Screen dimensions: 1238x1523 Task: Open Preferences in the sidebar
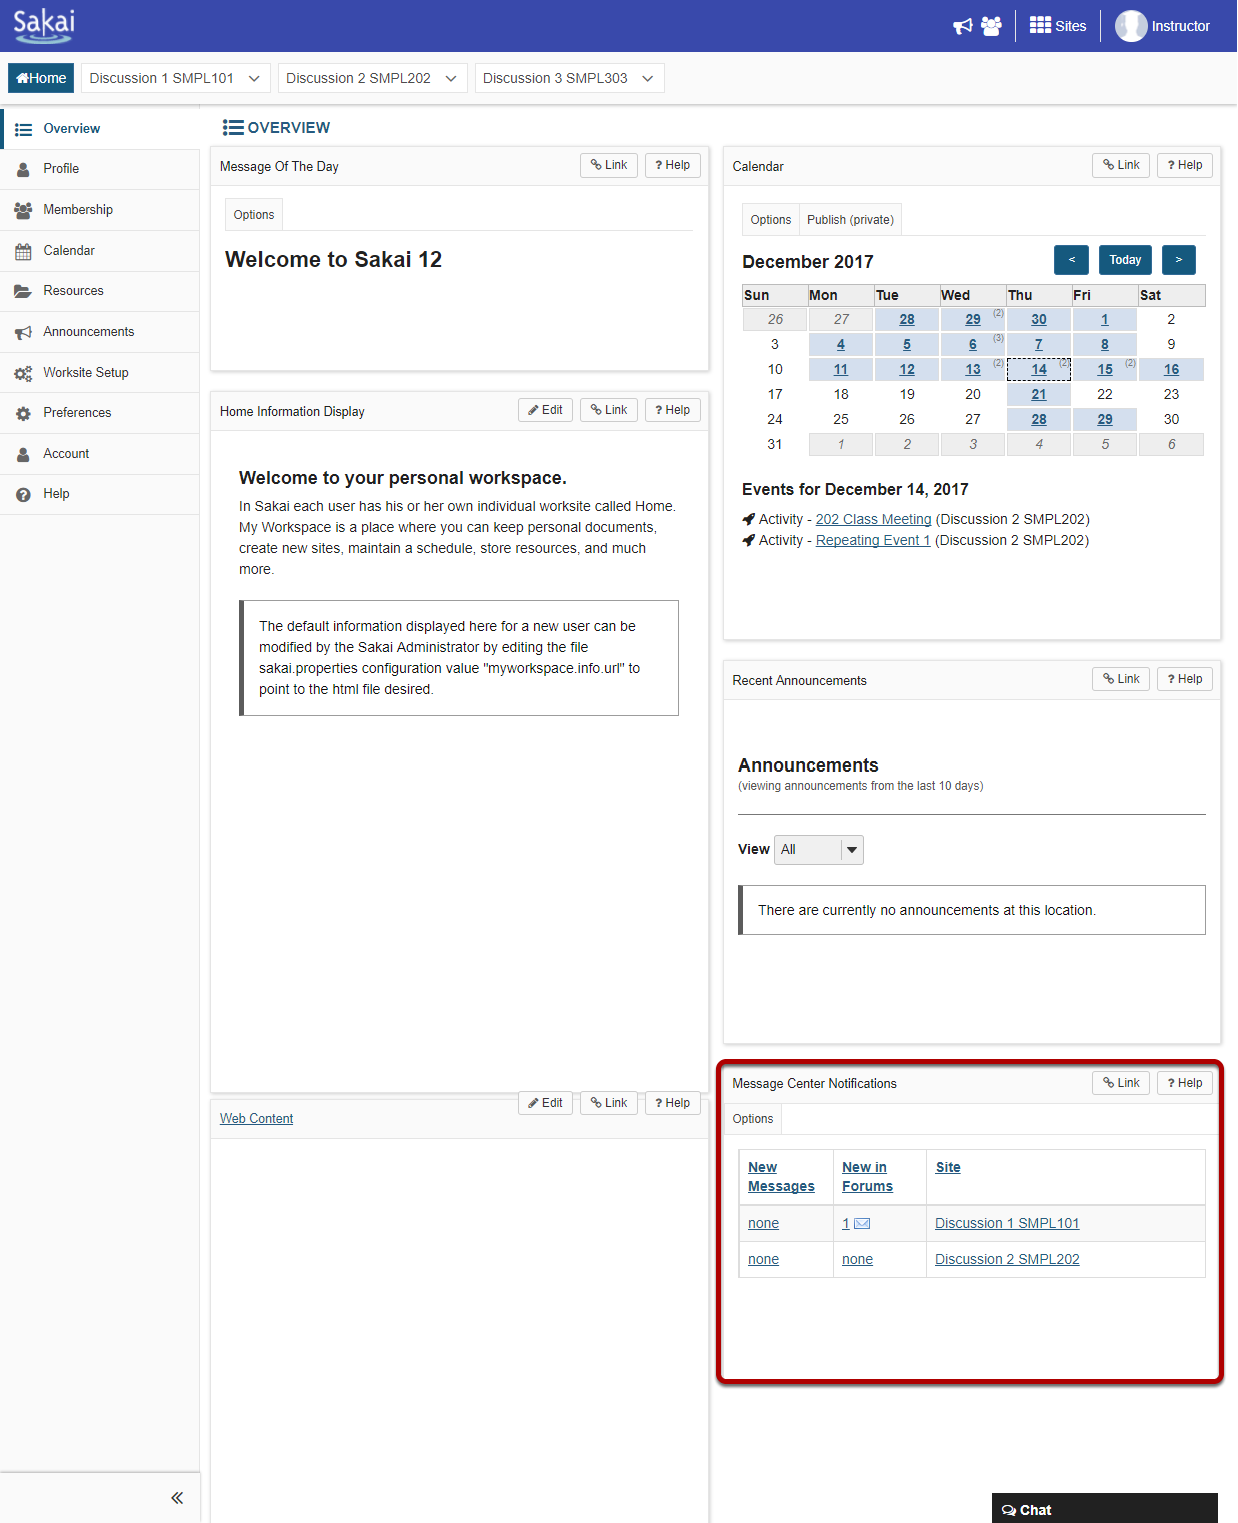100,413
